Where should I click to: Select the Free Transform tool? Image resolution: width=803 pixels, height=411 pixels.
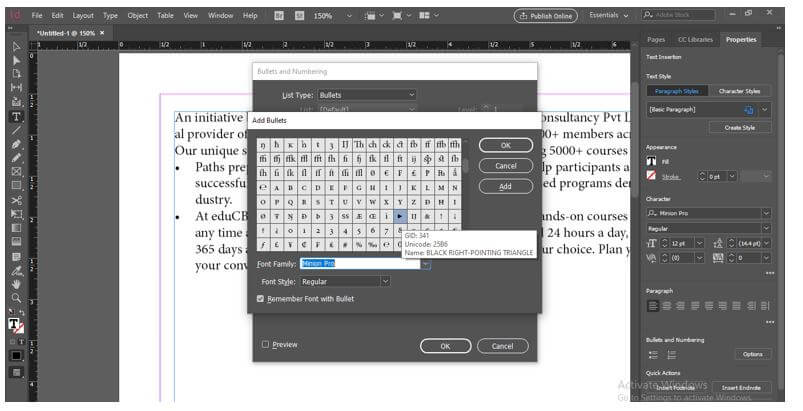[16, 214]
